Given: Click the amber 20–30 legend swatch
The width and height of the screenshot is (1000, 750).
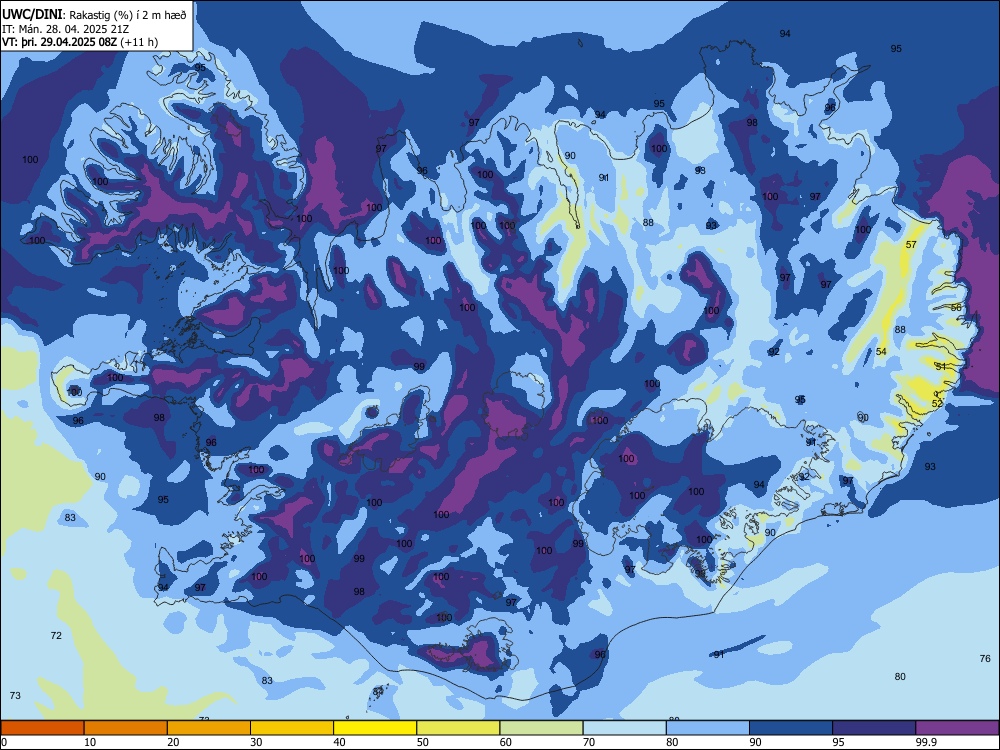Looking at the screenshot, I should tap(209, 728).
